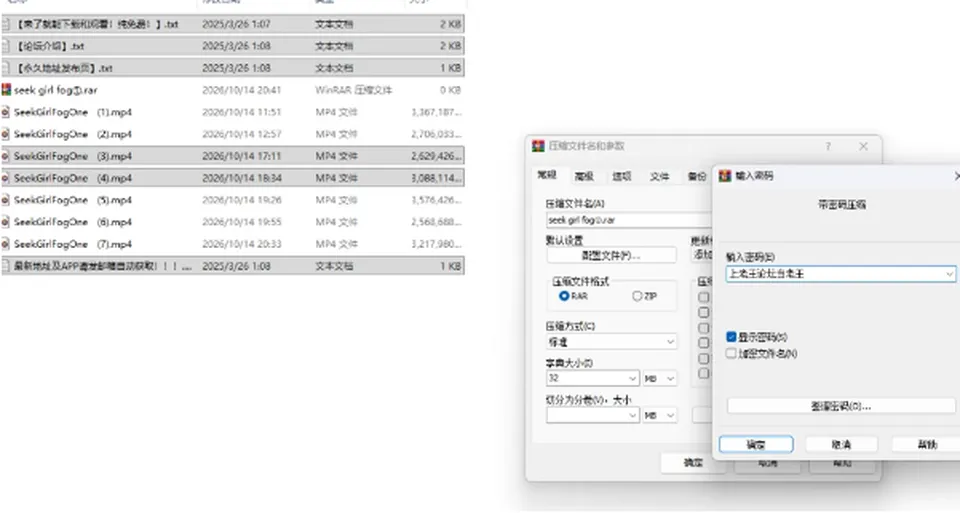Enable the 加密文件名 checkbox
This screenshot has height=513, width=960.
coord(731,353)
